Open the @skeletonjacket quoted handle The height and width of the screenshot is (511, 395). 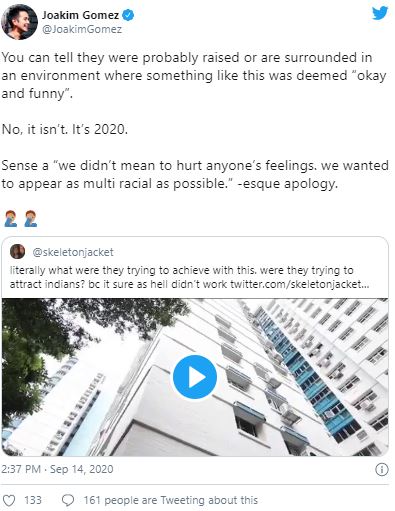(73, 252)
